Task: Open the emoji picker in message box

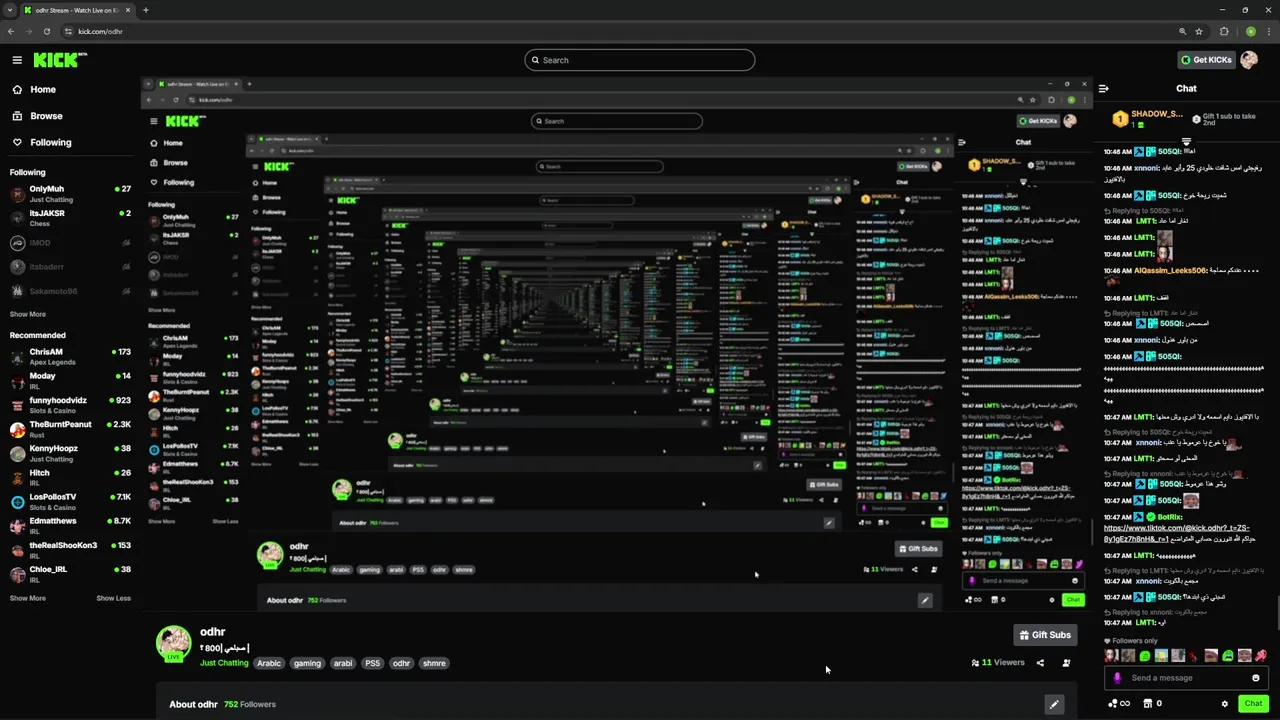Action: pos(1256,678)
